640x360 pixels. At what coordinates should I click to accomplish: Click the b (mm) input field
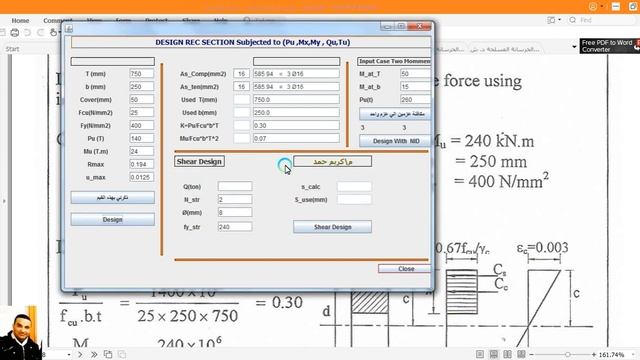point(142,87)
